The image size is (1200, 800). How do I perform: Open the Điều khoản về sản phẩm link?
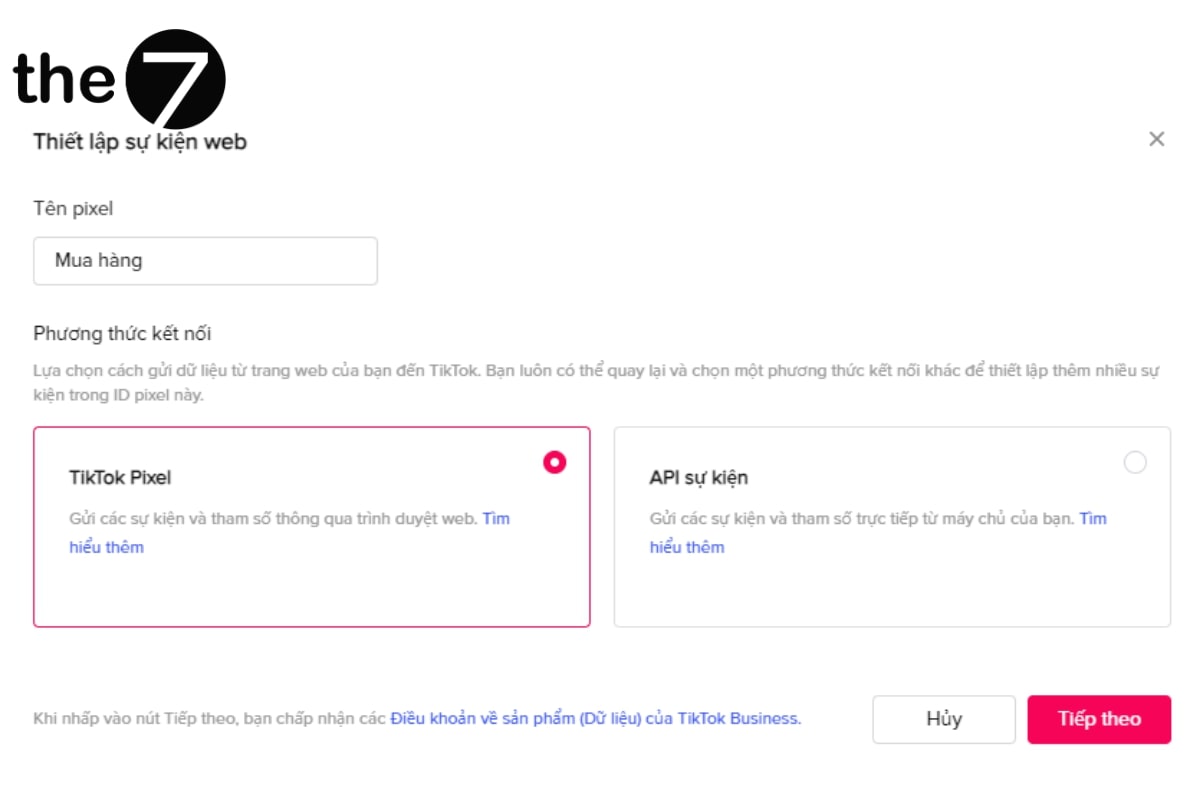pos(595,718)
